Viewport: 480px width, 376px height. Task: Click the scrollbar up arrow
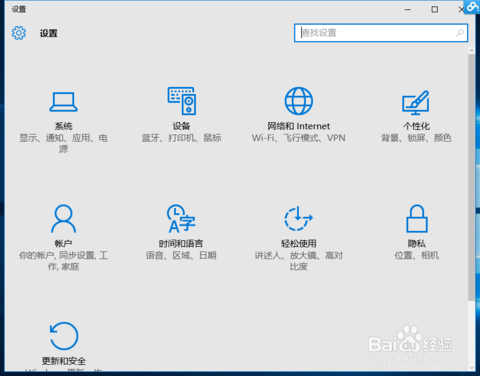tap(471, 50)
